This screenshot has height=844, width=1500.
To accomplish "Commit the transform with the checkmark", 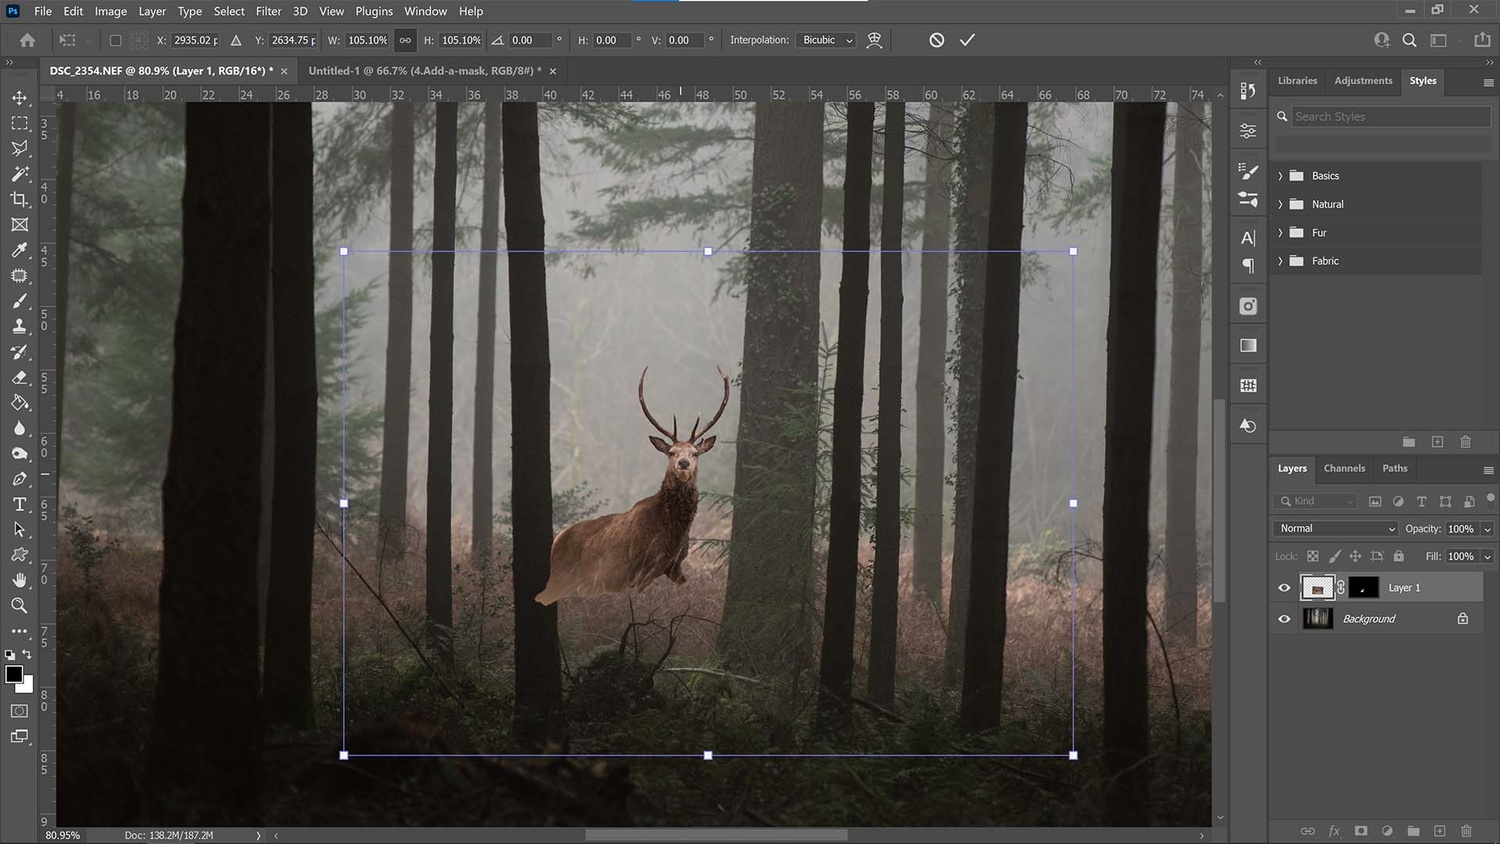I will [967, 40].
